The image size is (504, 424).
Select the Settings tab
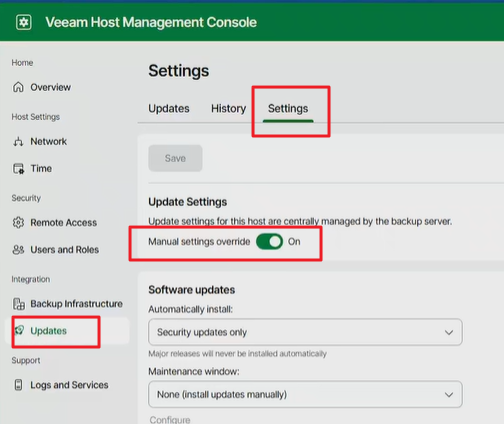(x=288, y=109)
